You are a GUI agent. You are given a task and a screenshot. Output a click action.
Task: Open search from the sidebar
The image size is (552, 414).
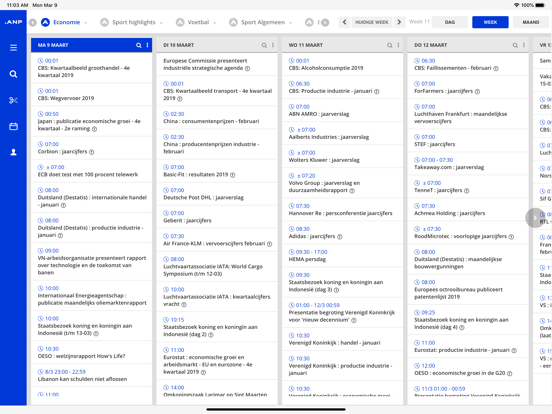[x=13, y=74]
